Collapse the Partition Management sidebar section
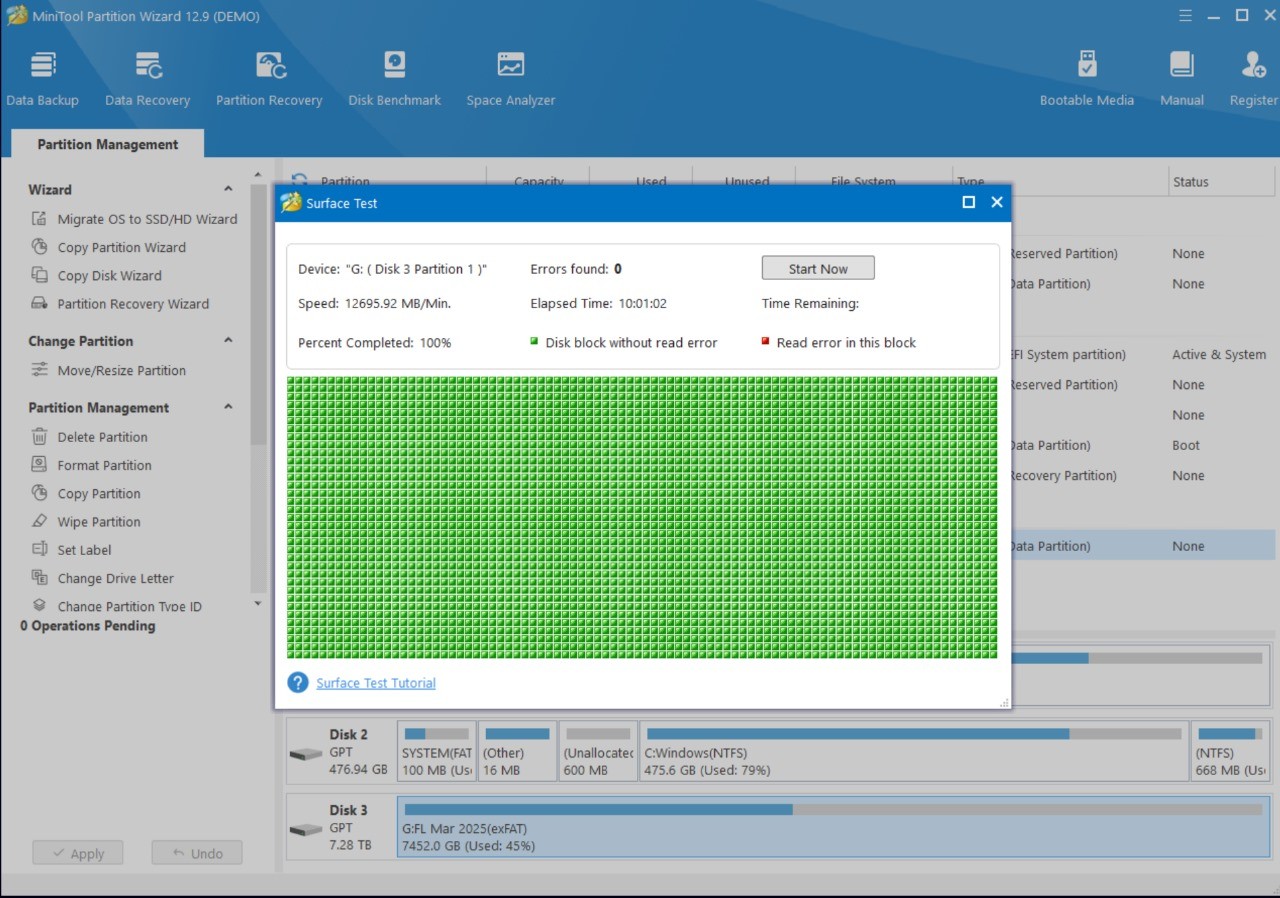Screen dimensions: 1280x898 click(x=228, y=407)
